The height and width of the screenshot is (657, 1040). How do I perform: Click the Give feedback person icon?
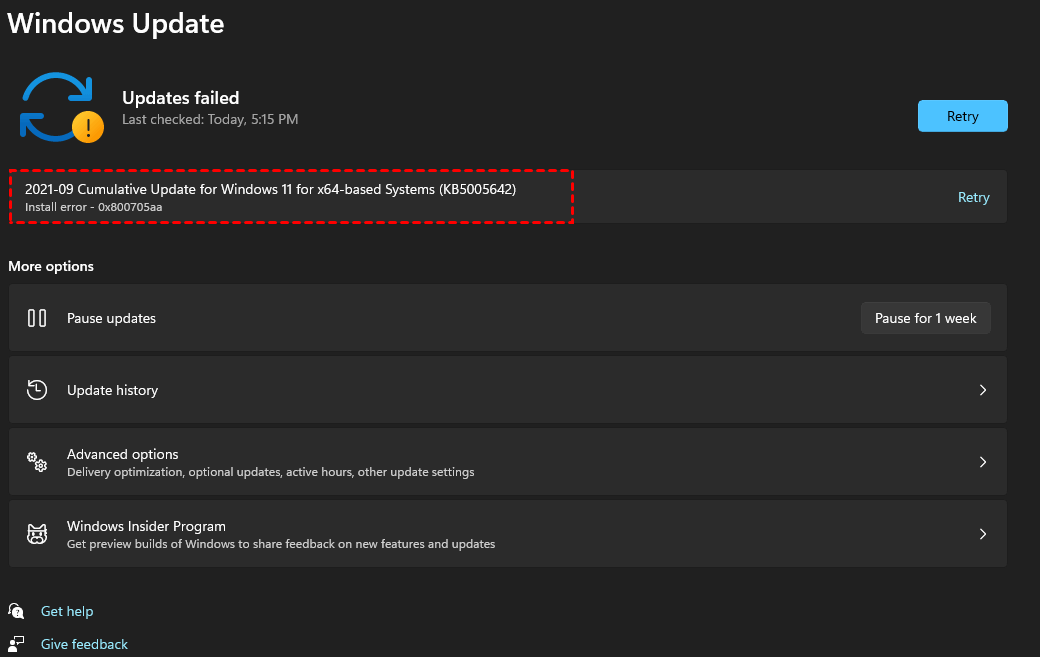16,644
